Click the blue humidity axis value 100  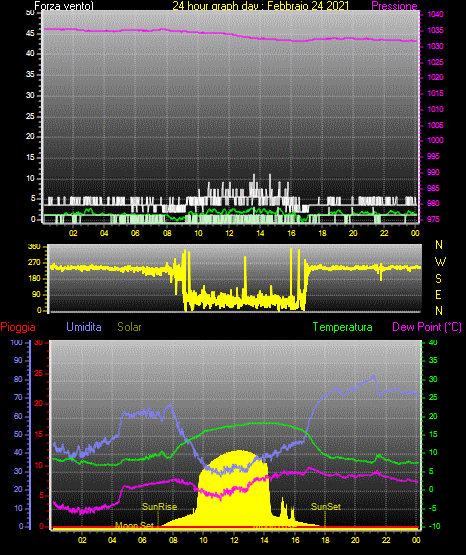(x=16, y=342)
